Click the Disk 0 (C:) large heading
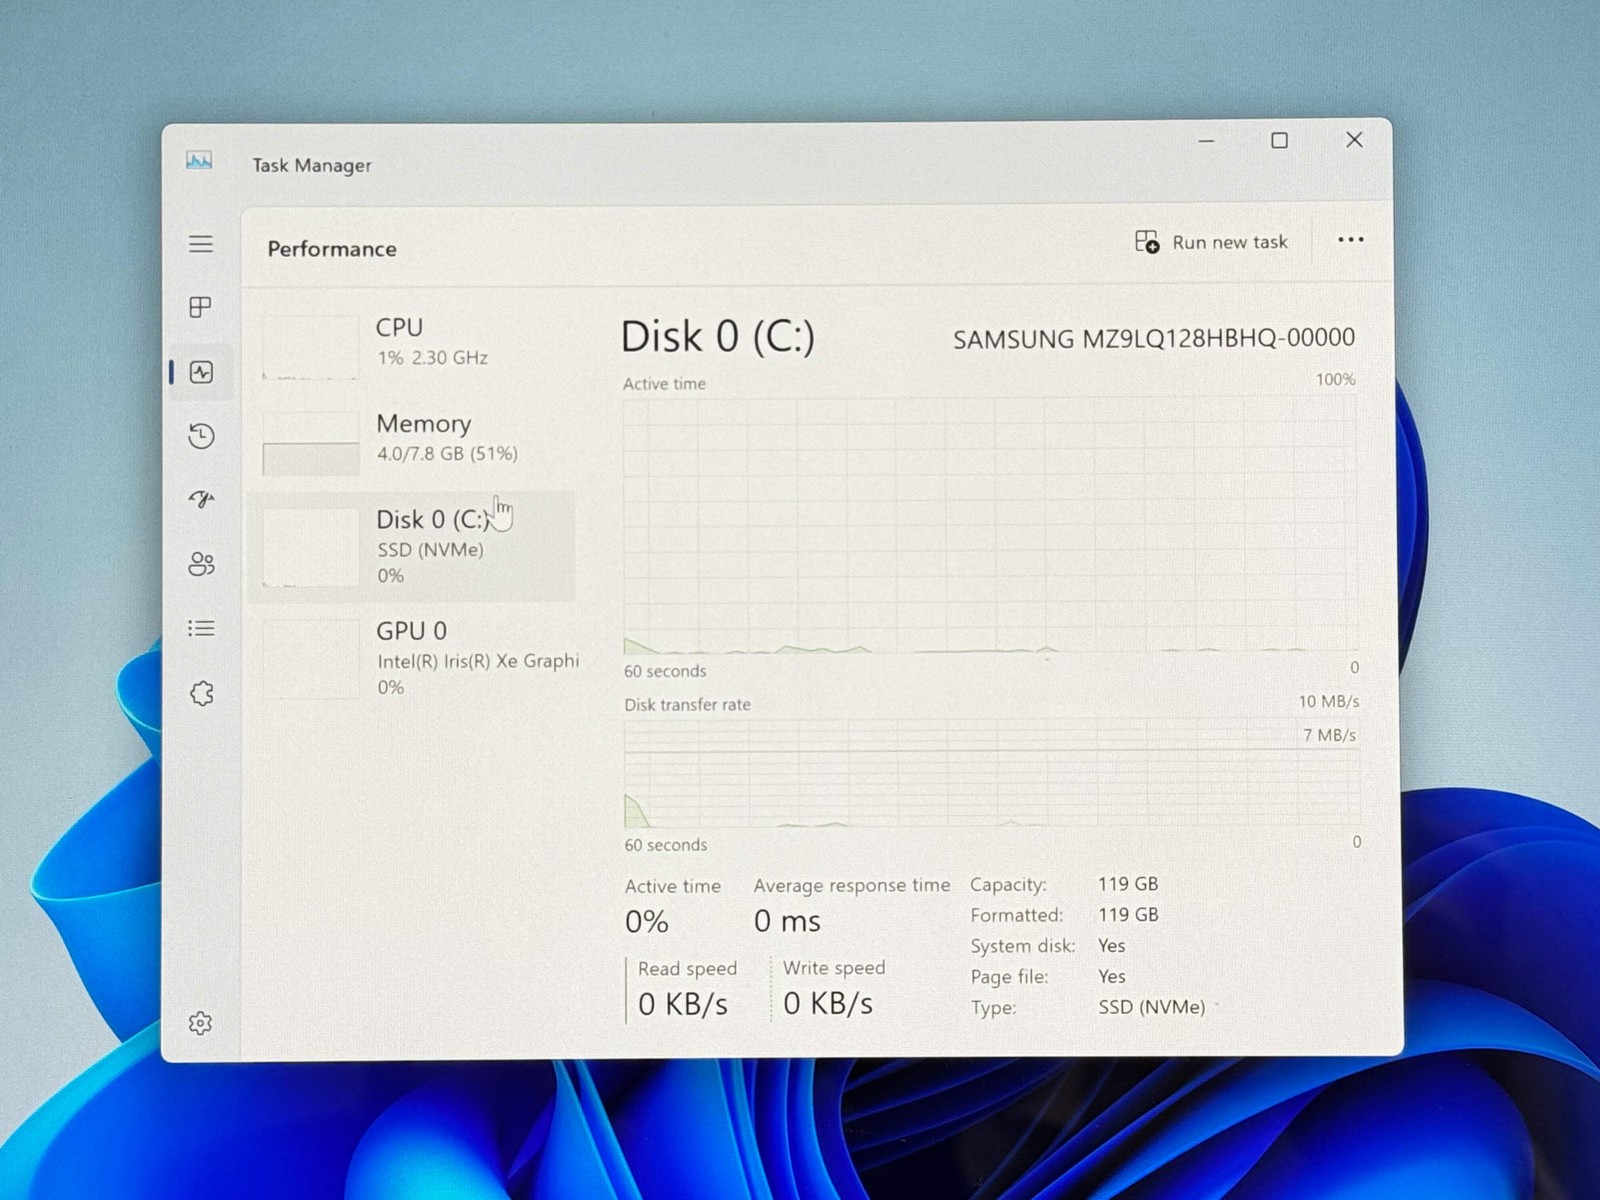The image size is (1600, 1200). pos(718,337)
